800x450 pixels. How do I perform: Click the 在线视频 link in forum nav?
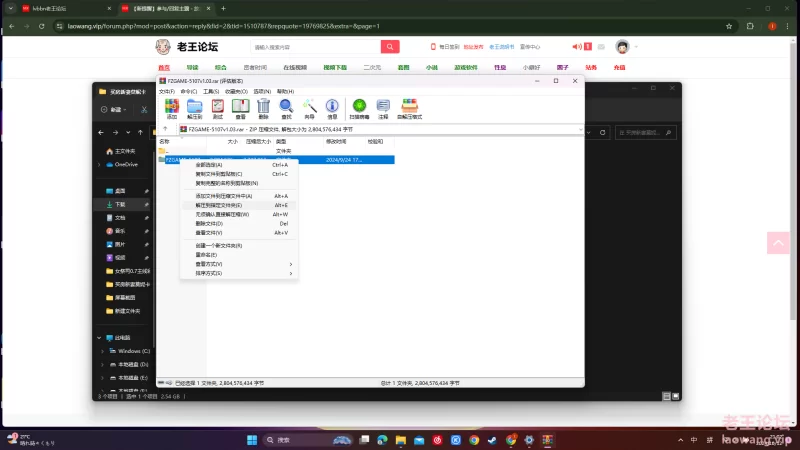point(295,67)
